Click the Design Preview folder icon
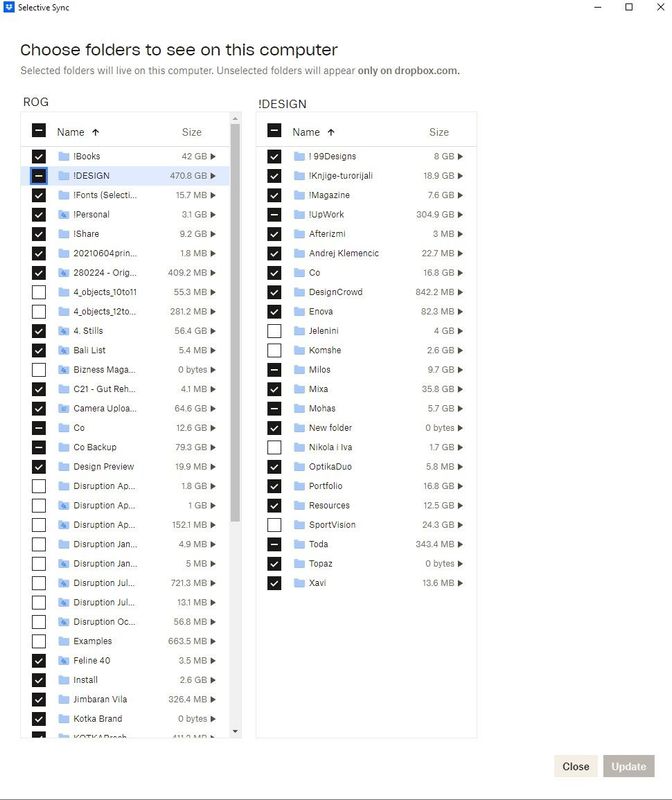 click(64, 466)
